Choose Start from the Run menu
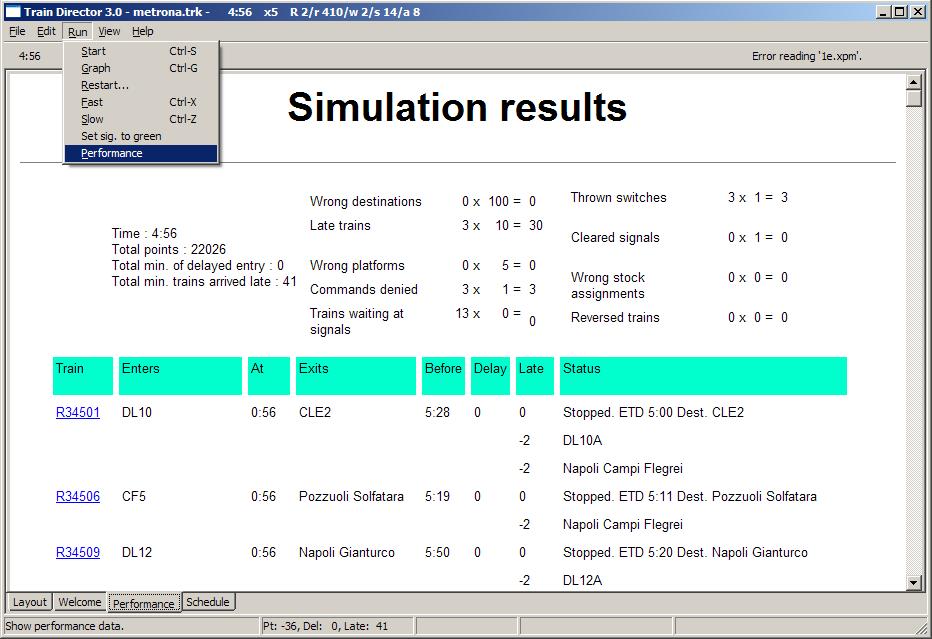The width and height of the screenshot is (932, 639). point(94,51)
